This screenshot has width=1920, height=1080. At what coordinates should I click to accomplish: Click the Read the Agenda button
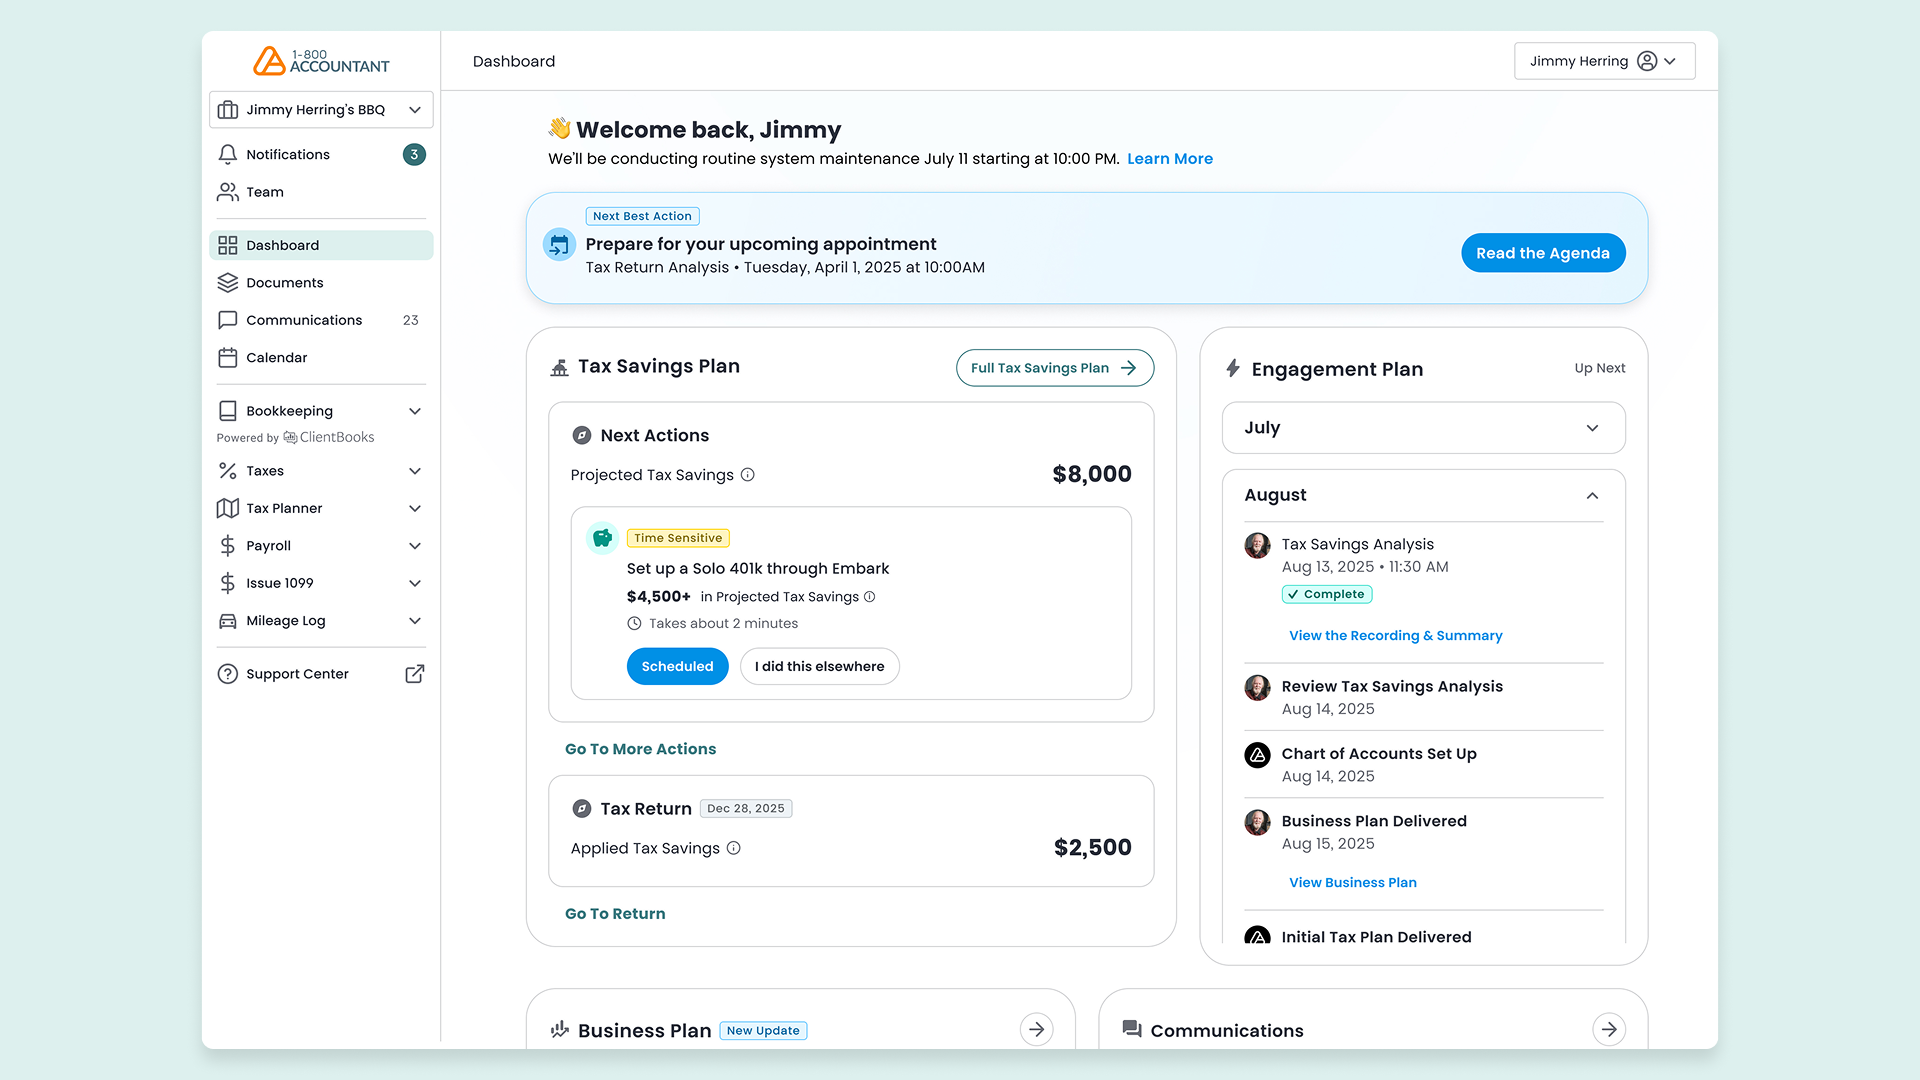click(x=1543, y=252)
